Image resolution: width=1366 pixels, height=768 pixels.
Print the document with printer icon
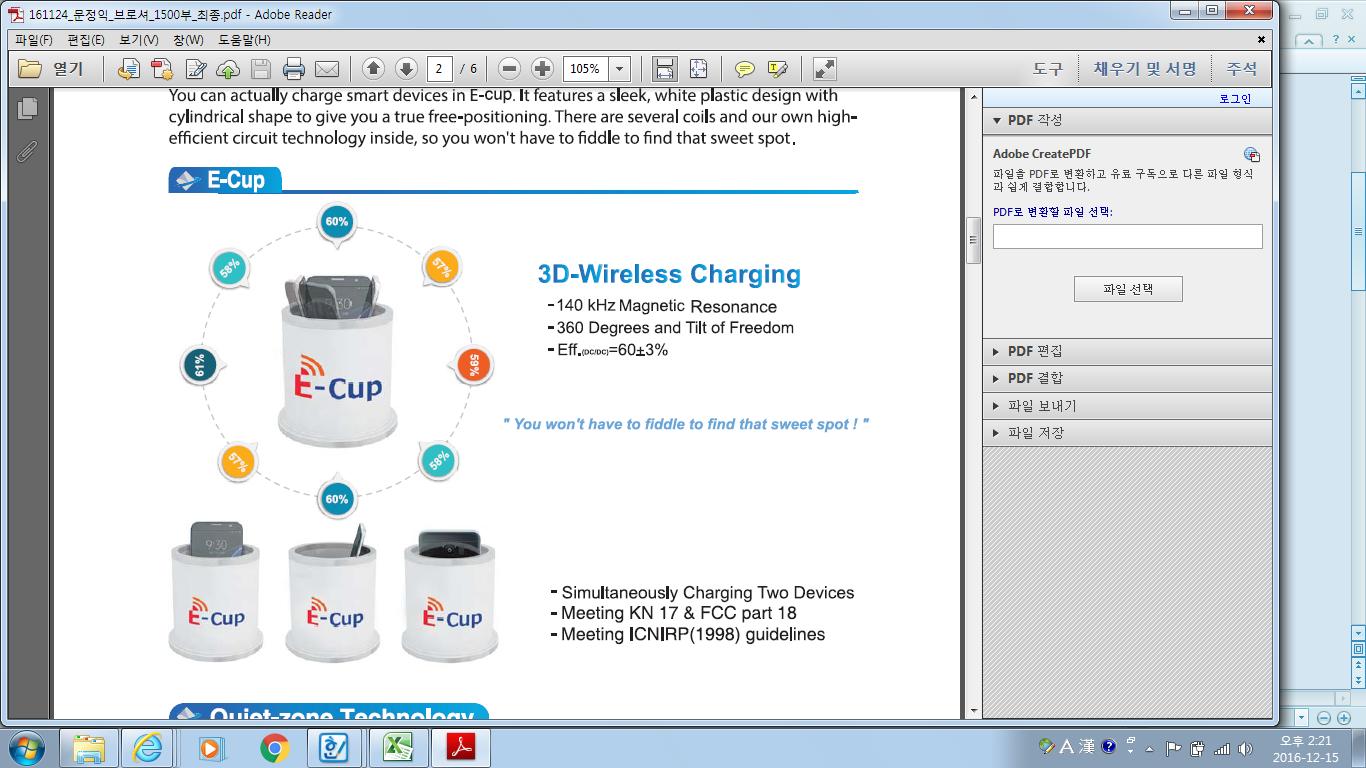click(294, 69)
